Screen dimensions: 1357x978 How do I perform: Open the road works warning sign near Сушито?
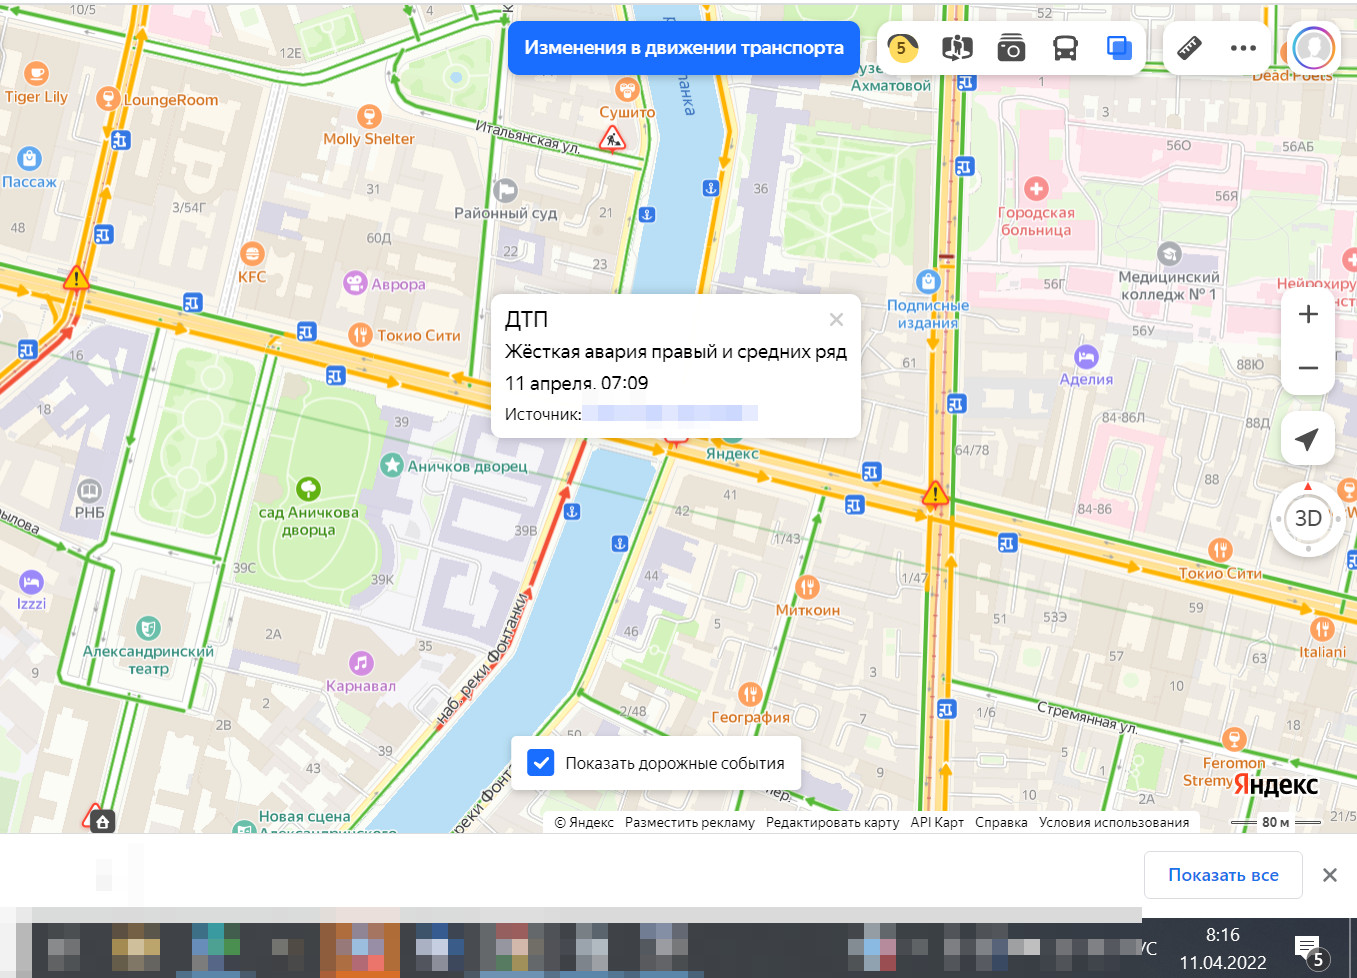coord(612,140)
